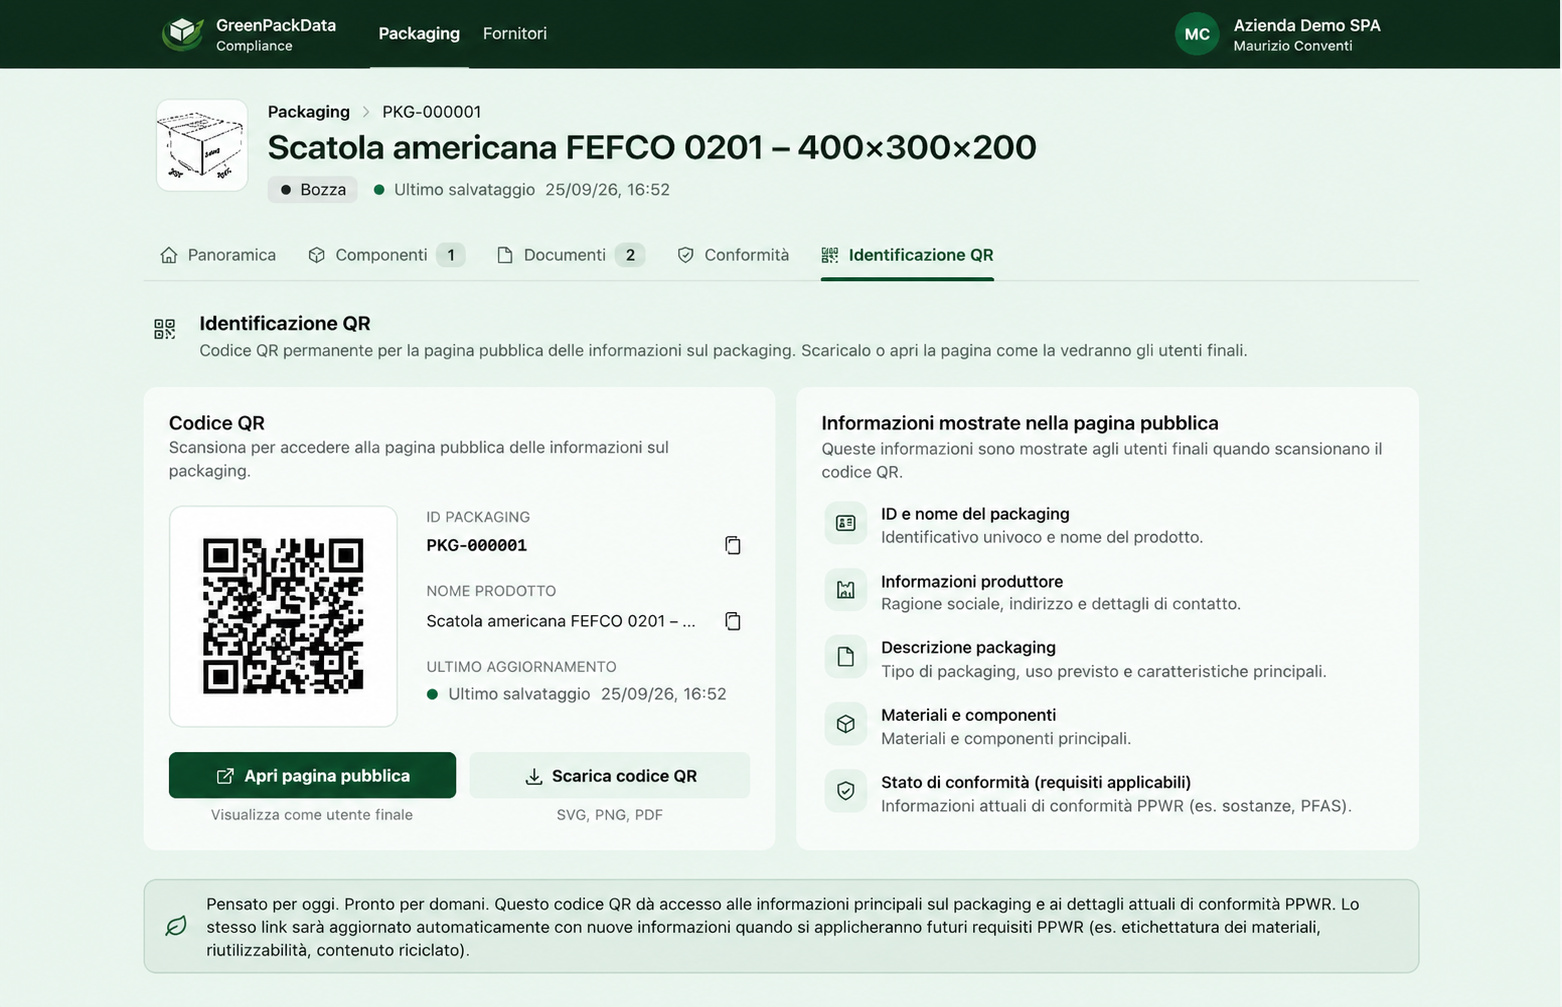1562x1007 pixels.
Task: Open the Componenti tab
Action: [386, 255]
